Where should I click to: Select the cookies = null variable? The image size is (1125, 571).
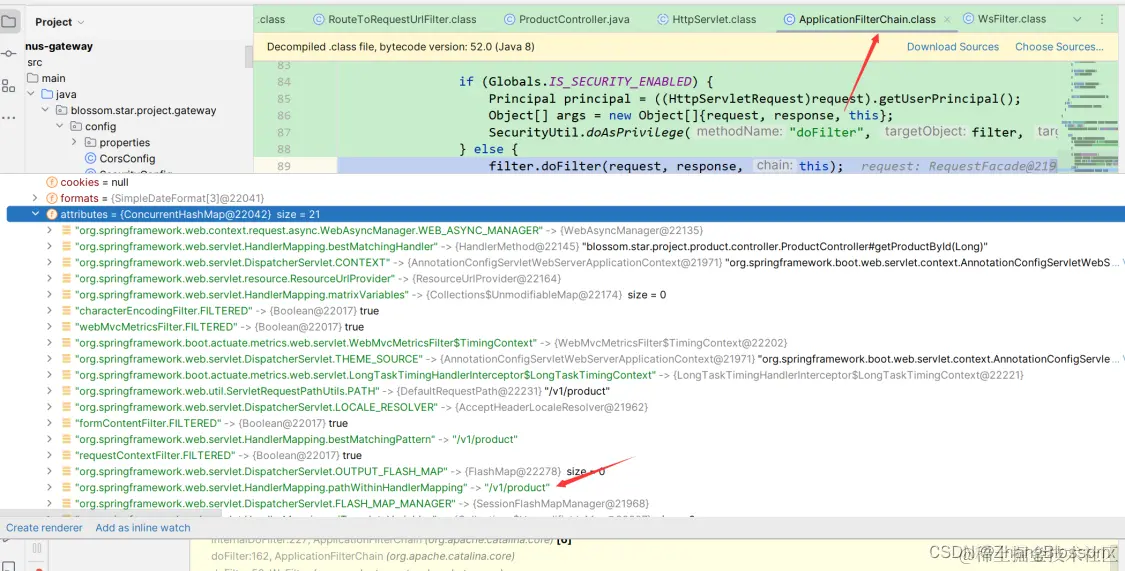[x=94, y=182]
